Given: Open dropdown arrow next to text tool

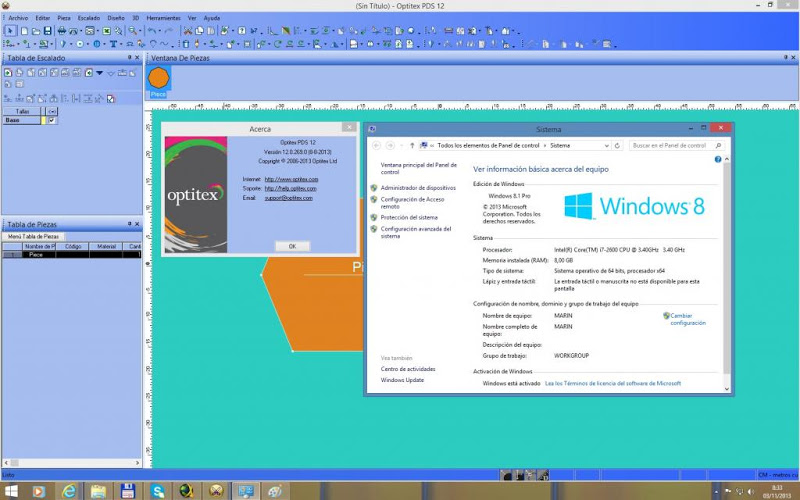Looking at the screenshot, I should point(121,45).
